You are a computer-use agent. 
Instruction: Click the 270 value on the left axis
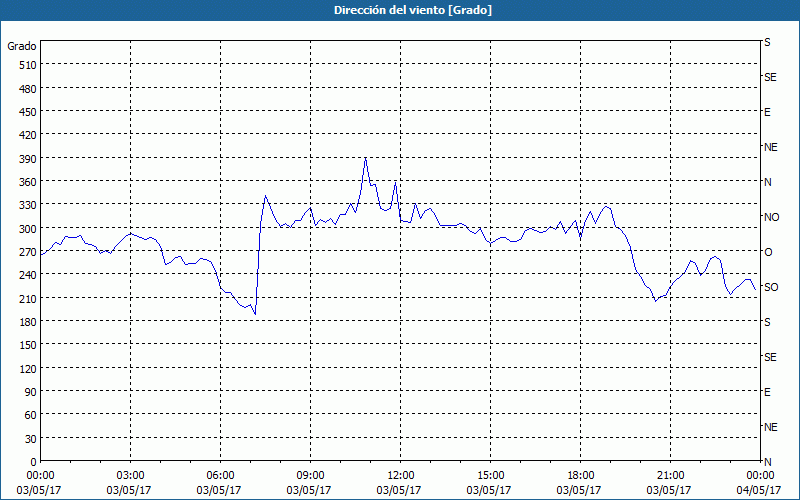[x=28, y=252]
